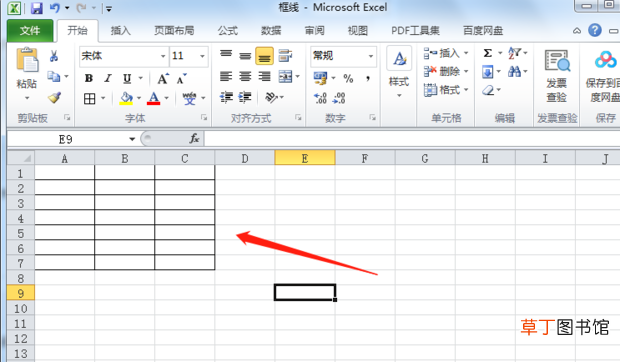The width and height of the screenshot is (620, 362).
Task: Toggle bottom align highlighted button
Action: [x=265, y=56]
